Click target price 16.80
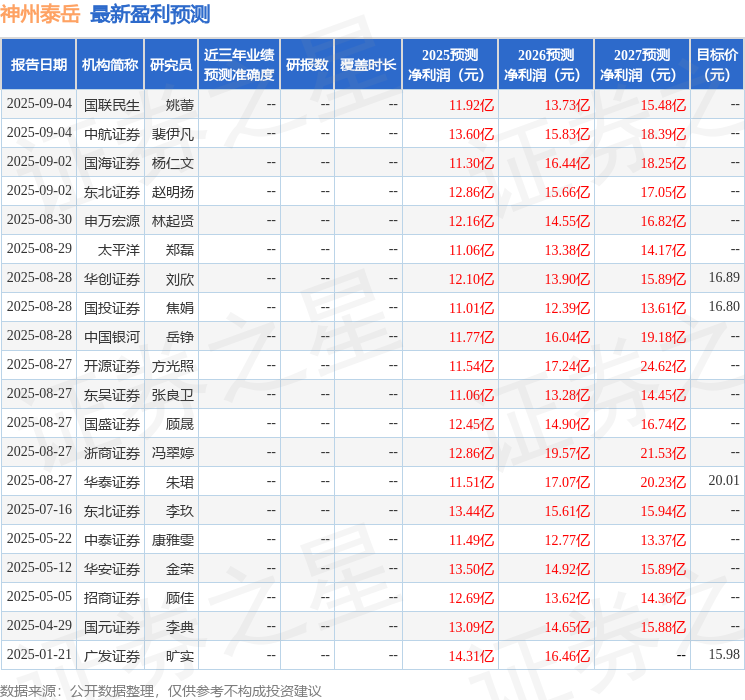The width and height of the screenshot is (745, 700). pyautogui.click(x=724, y=307)
